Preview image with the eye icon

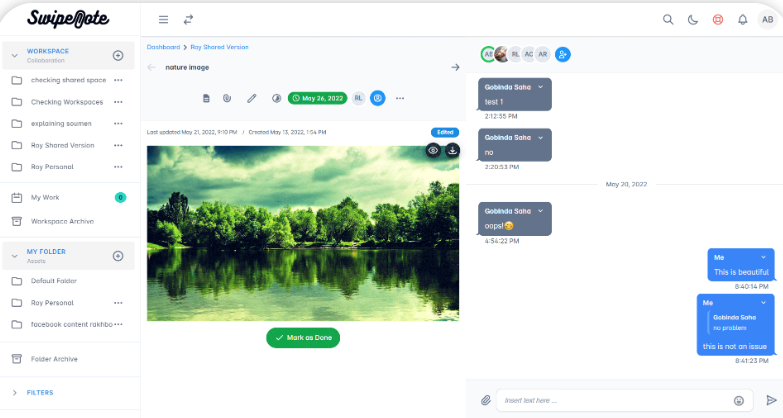click(433, 150)
